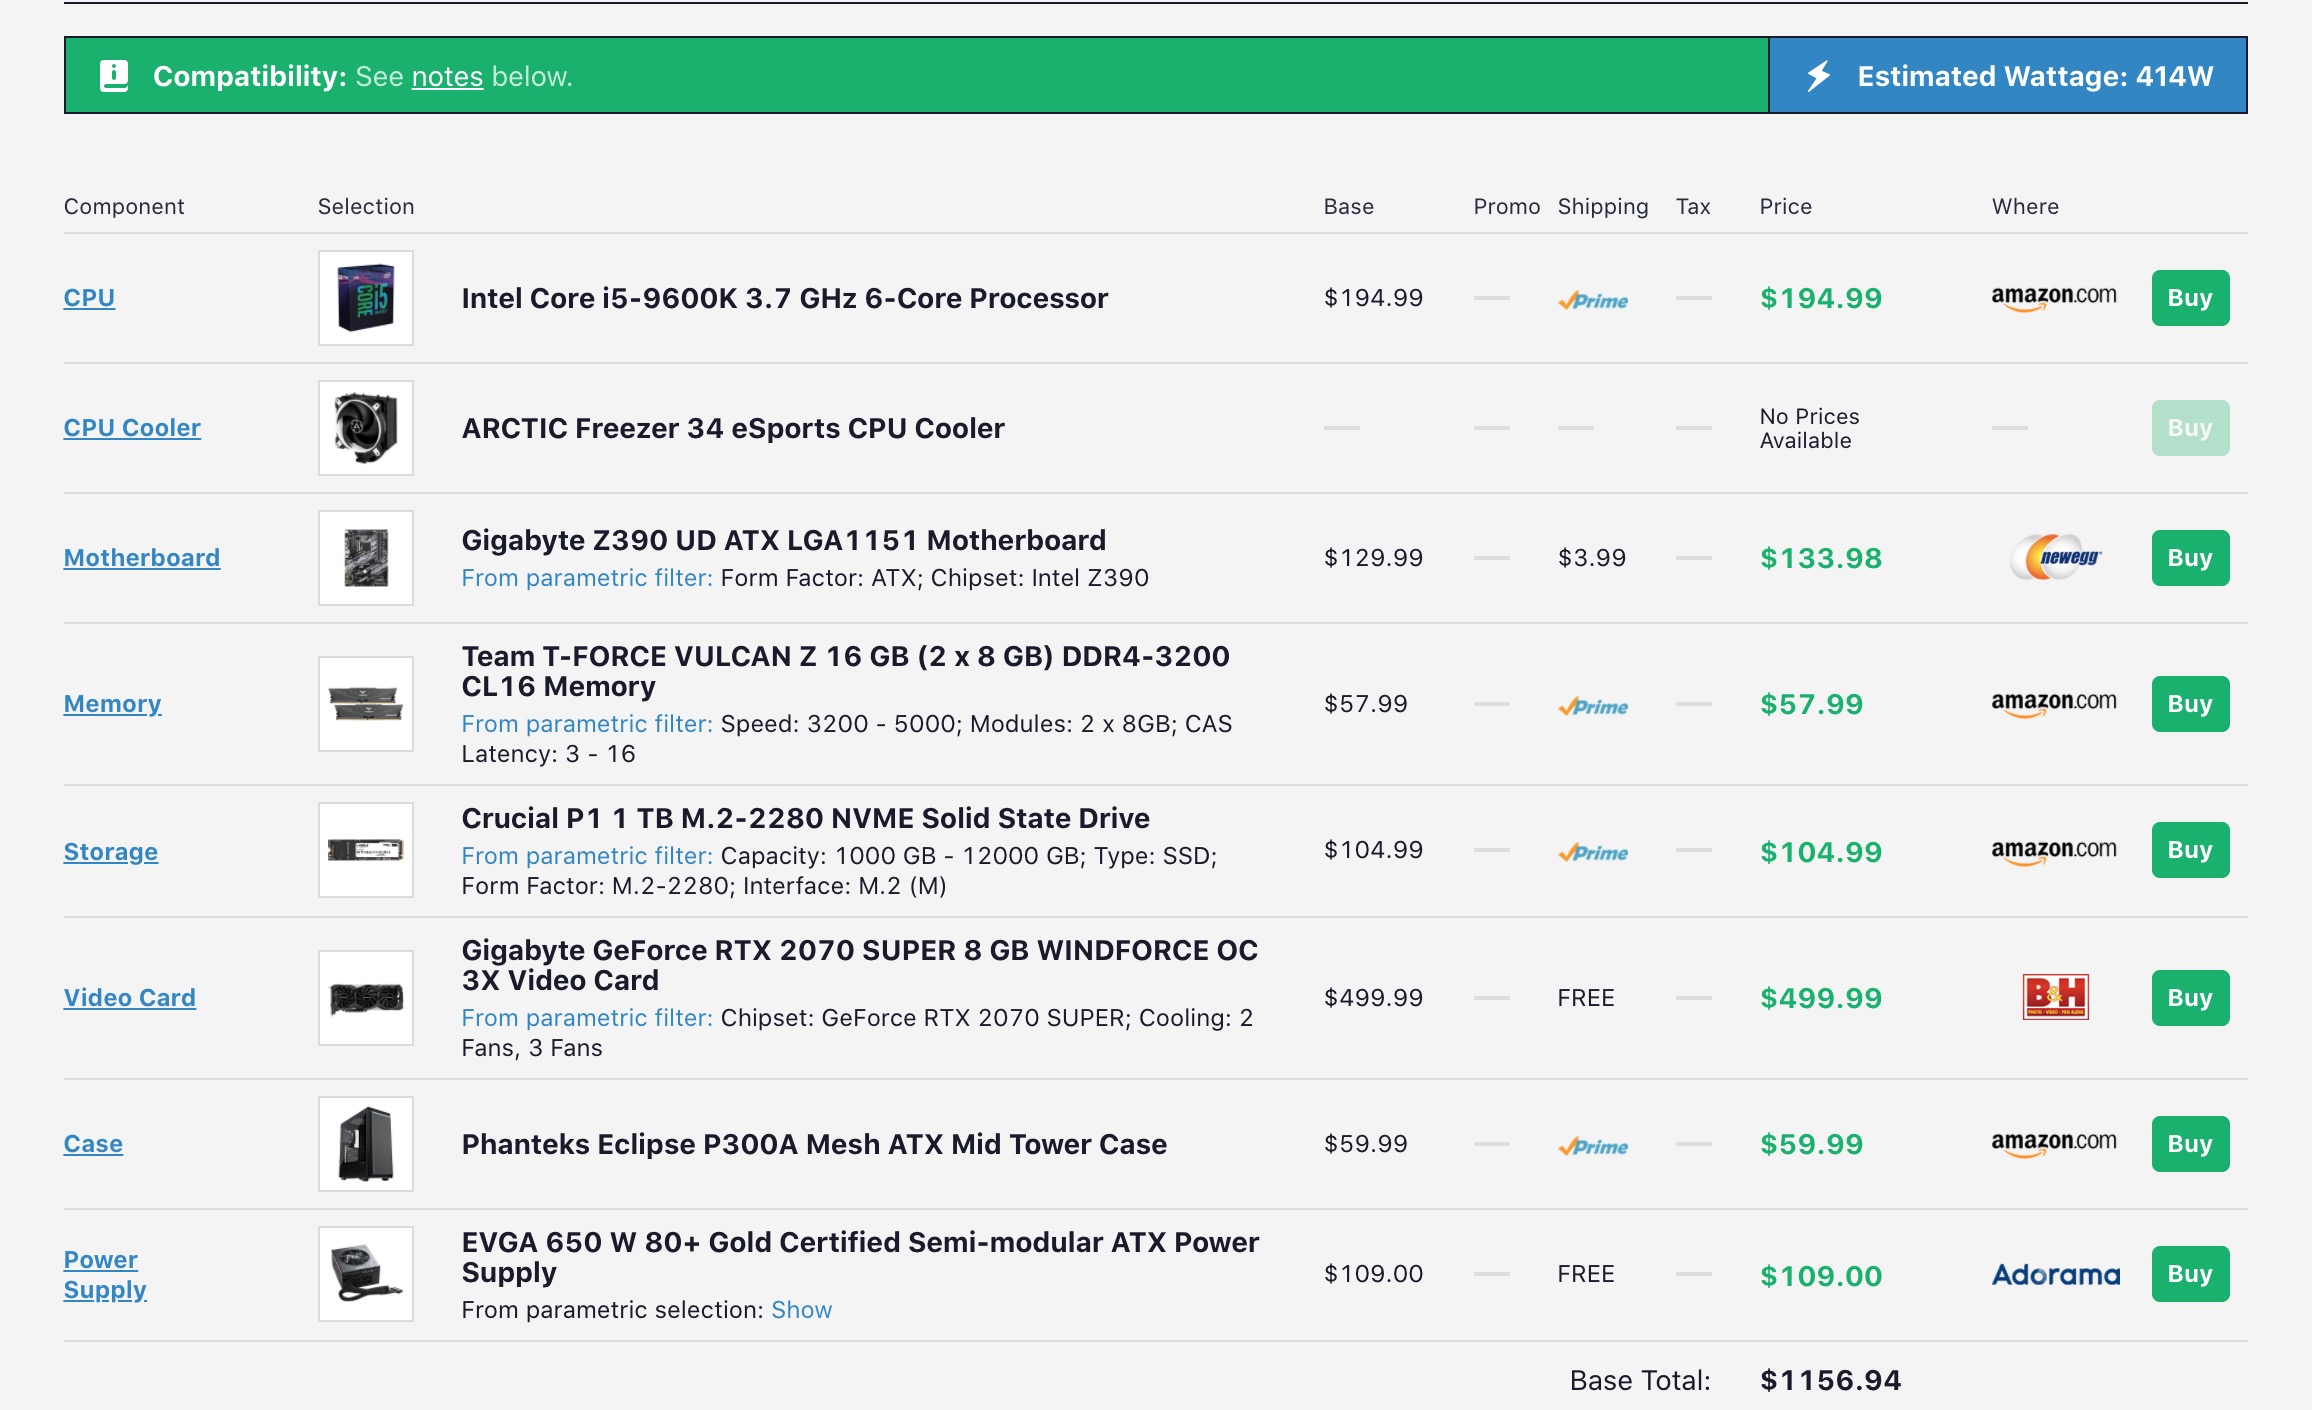Open the Gigabyte Z390 motherboard thumbnail

coord(365,558)
